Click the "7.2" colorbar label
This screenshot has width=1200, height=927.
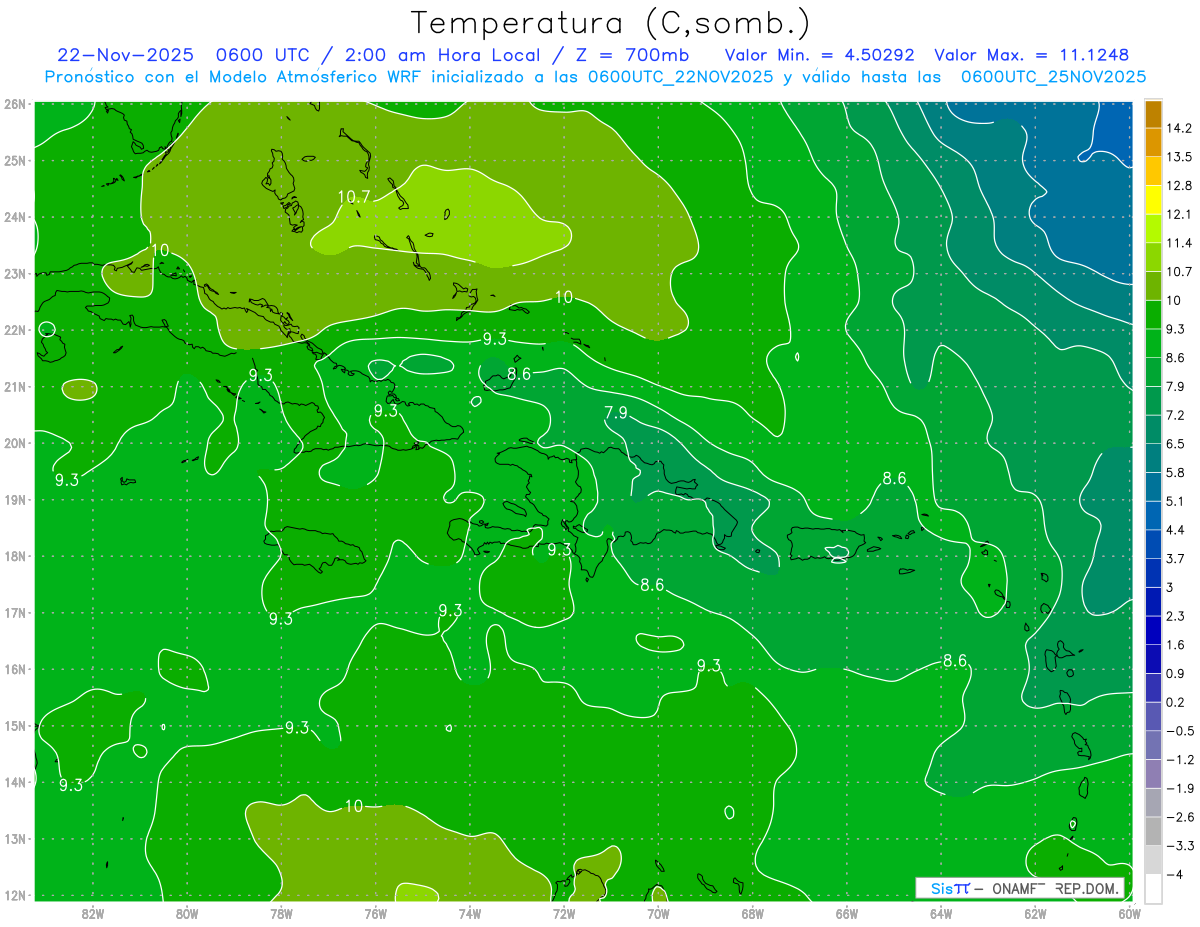point(1175,415)
